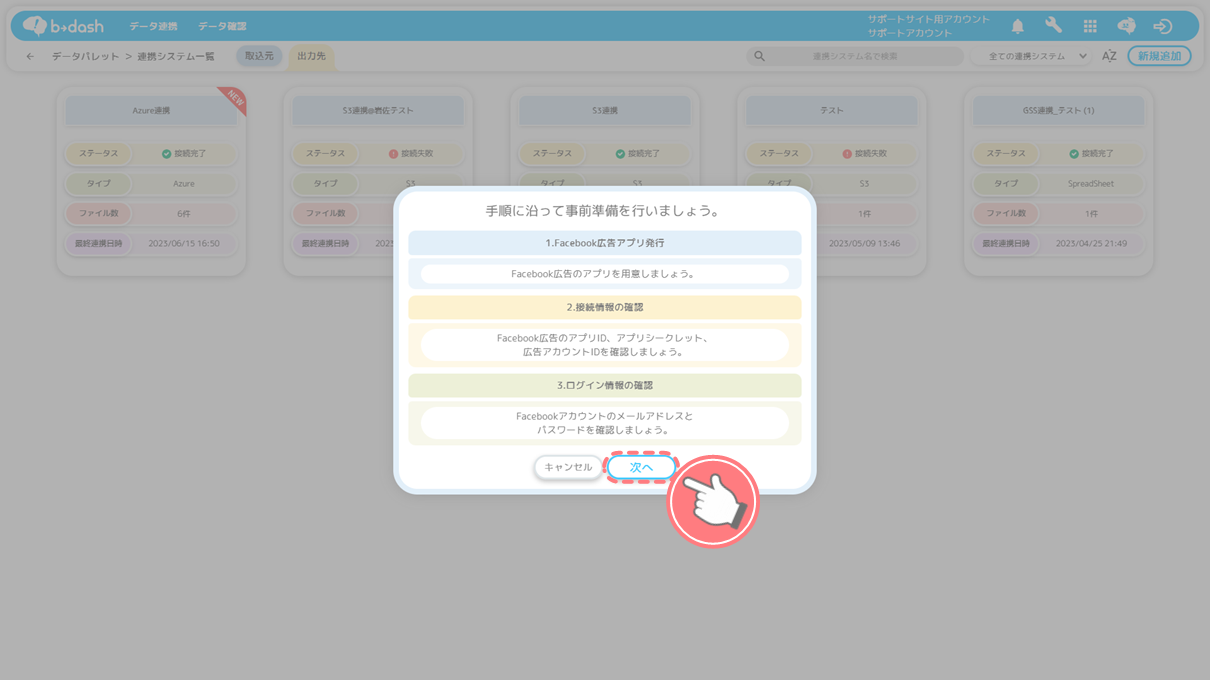Click the NEW ribbon on Azure連携 card
This screenshot has width=1210, height=680.
234,98
